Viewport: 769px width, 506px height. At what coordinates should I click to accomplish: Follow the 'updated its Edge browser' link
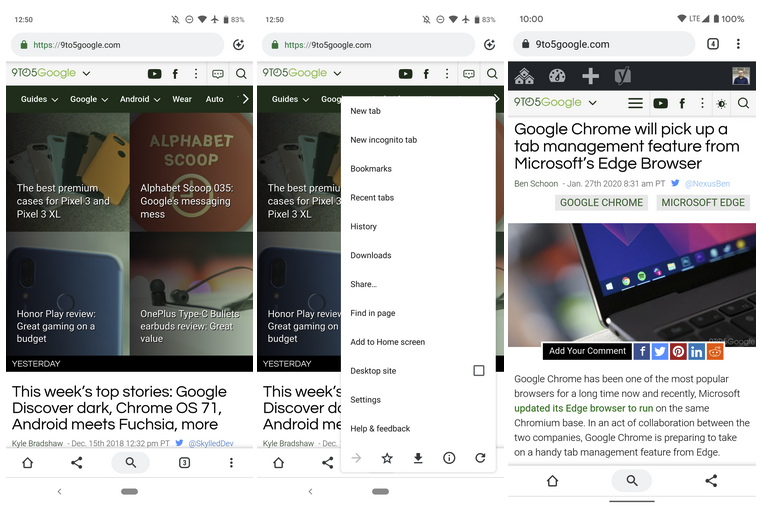[x=583, y=408]
